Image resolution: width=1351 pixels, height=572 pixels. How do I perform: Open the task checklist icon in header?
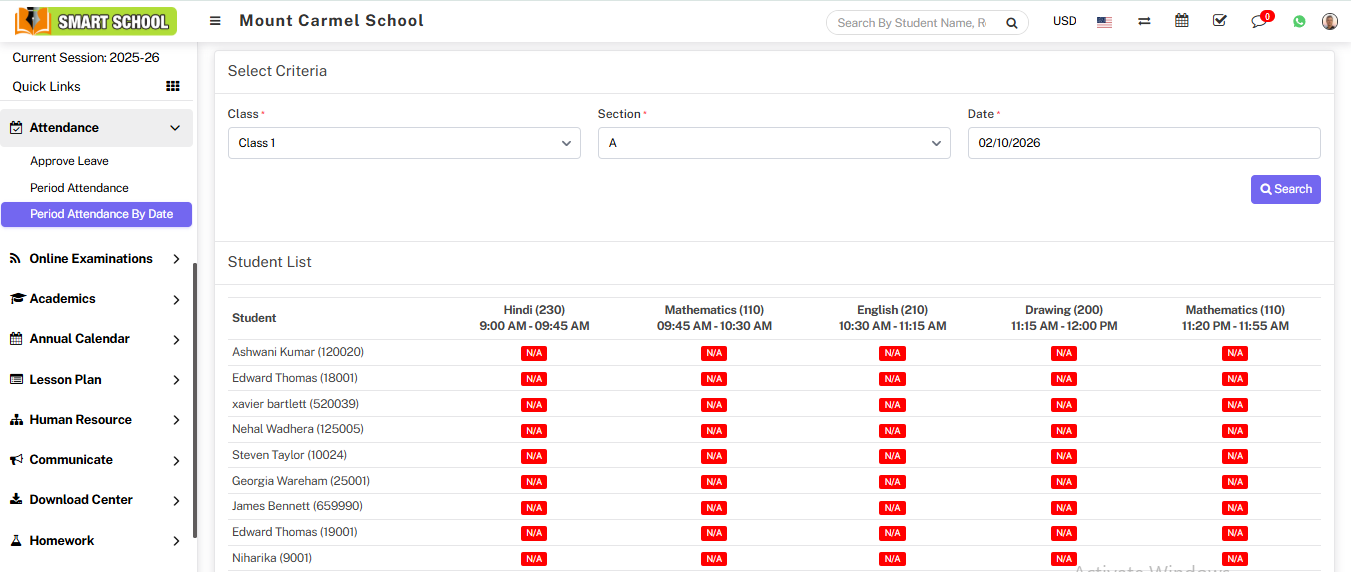1219,21
